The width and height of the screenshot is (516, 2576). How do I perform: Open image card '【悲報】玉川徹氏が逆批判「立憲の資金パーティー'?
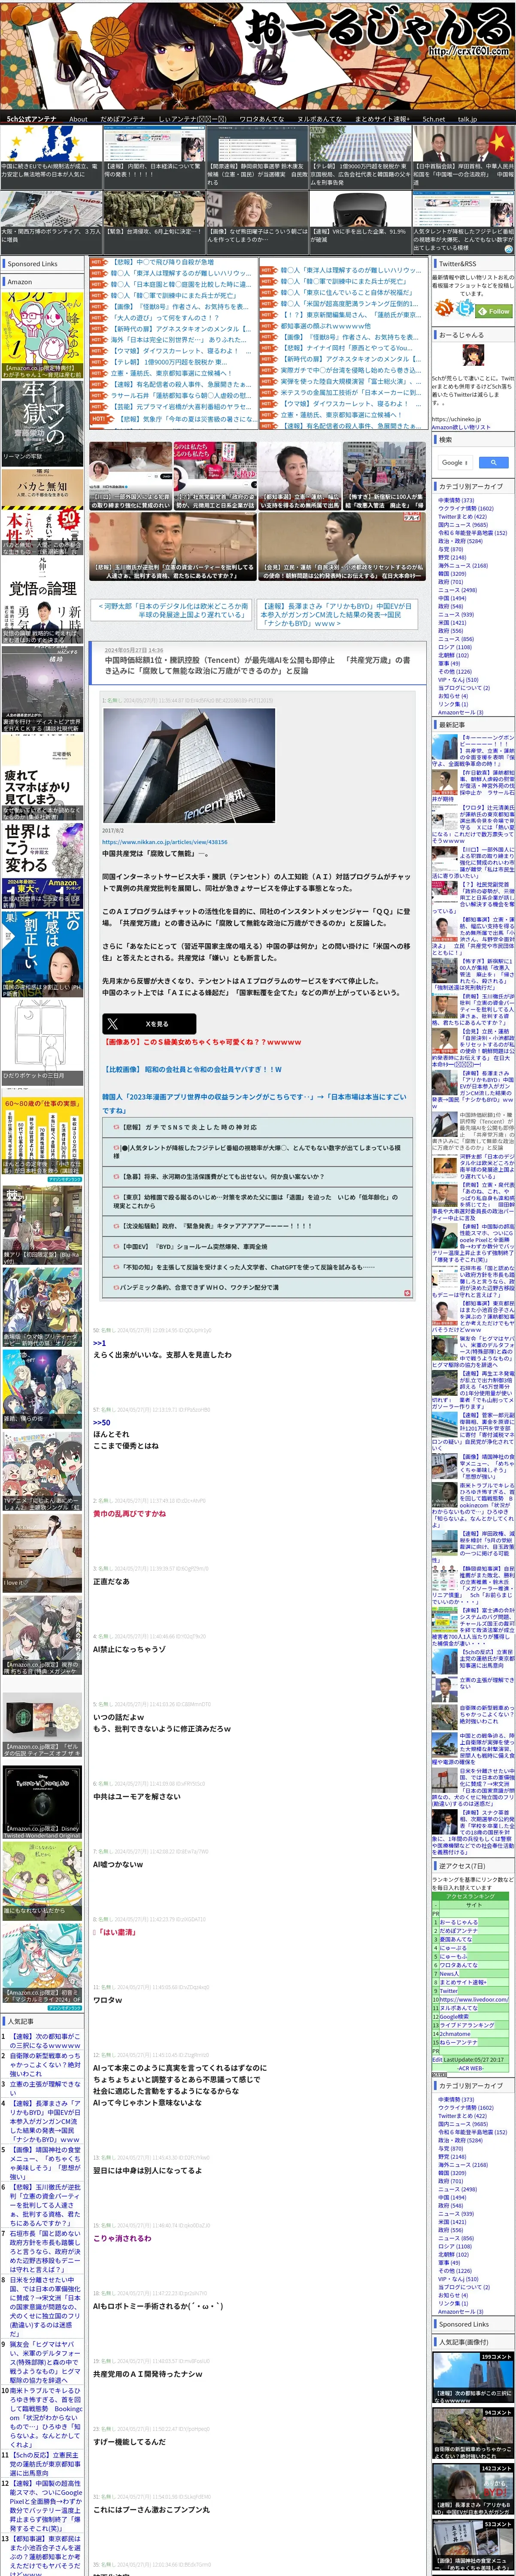tap(172, 547)
